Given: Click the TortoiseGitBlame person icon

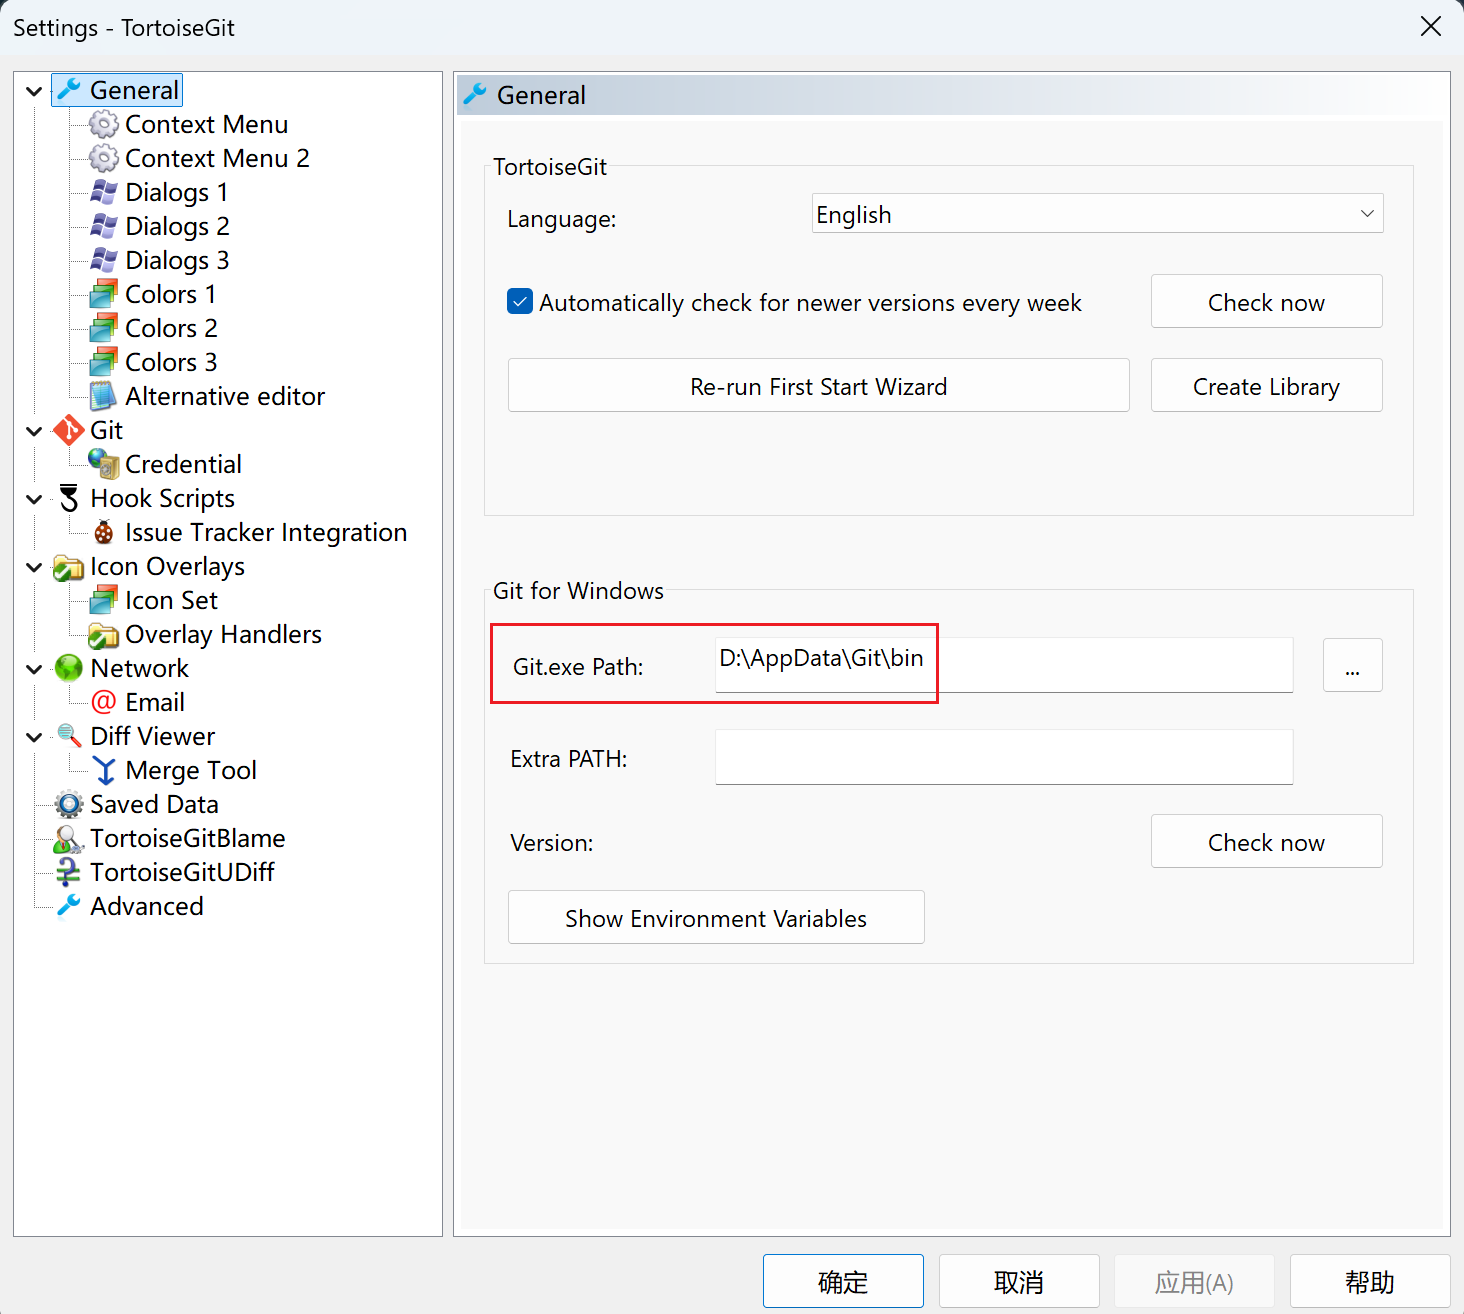Looking at the screenshot, I should (69, 838).
